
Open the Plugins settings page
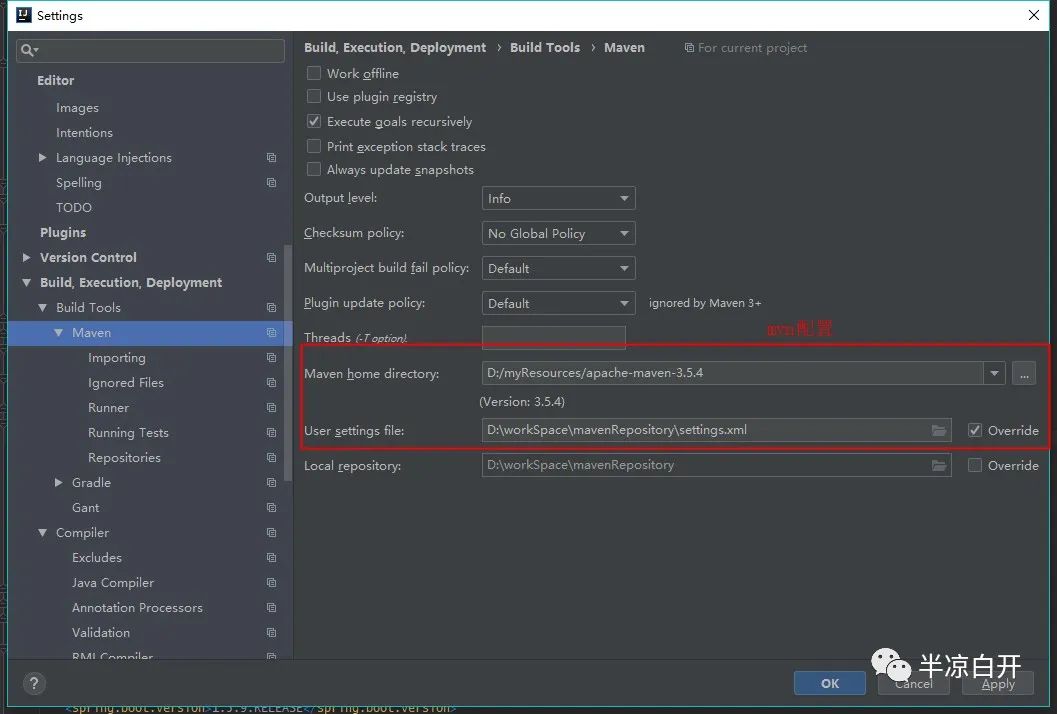click(63, 233)
